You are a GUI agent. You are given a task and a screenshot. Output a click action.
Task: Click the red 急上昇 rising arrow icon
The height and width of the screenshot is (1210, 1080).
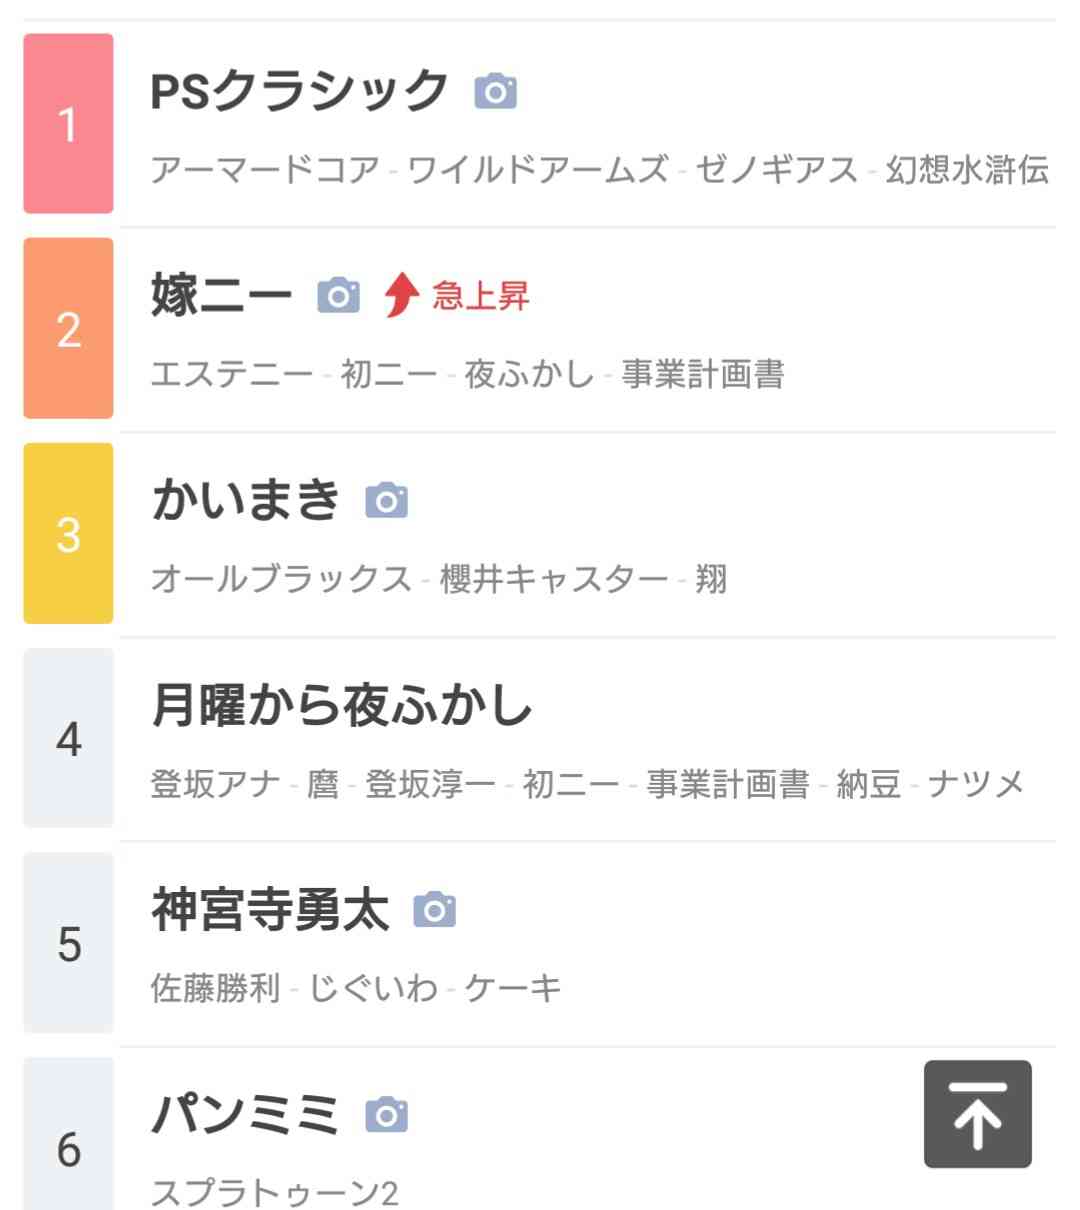[x=401, y=296]
